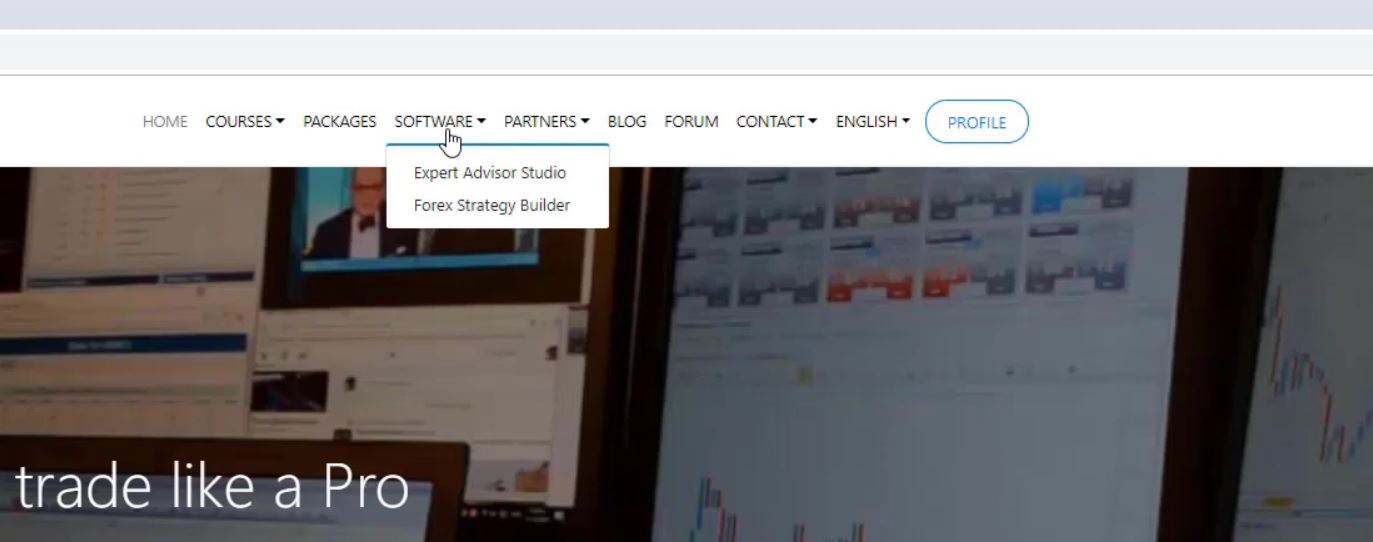Click the PARTNERS menu label
This screenshot has height=542, width=1373.
(x=540, y=122)
